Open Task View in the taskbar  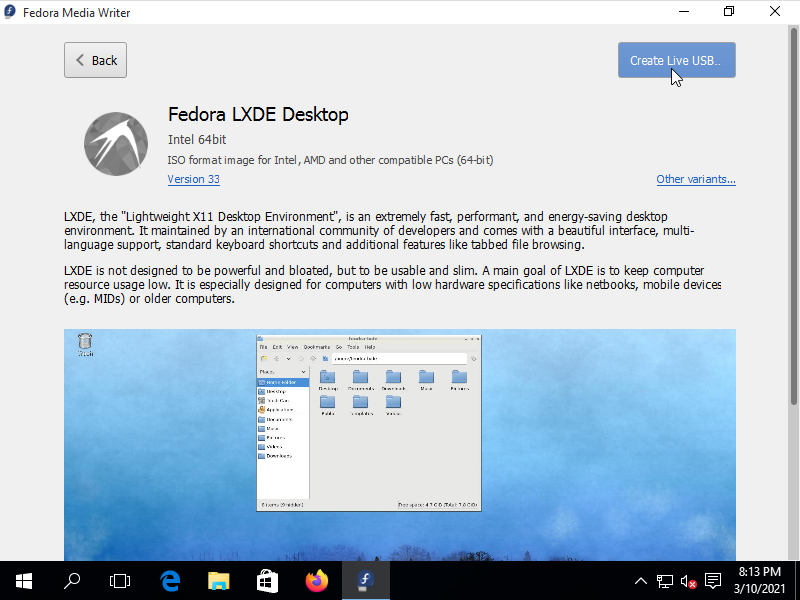point(120,581)
